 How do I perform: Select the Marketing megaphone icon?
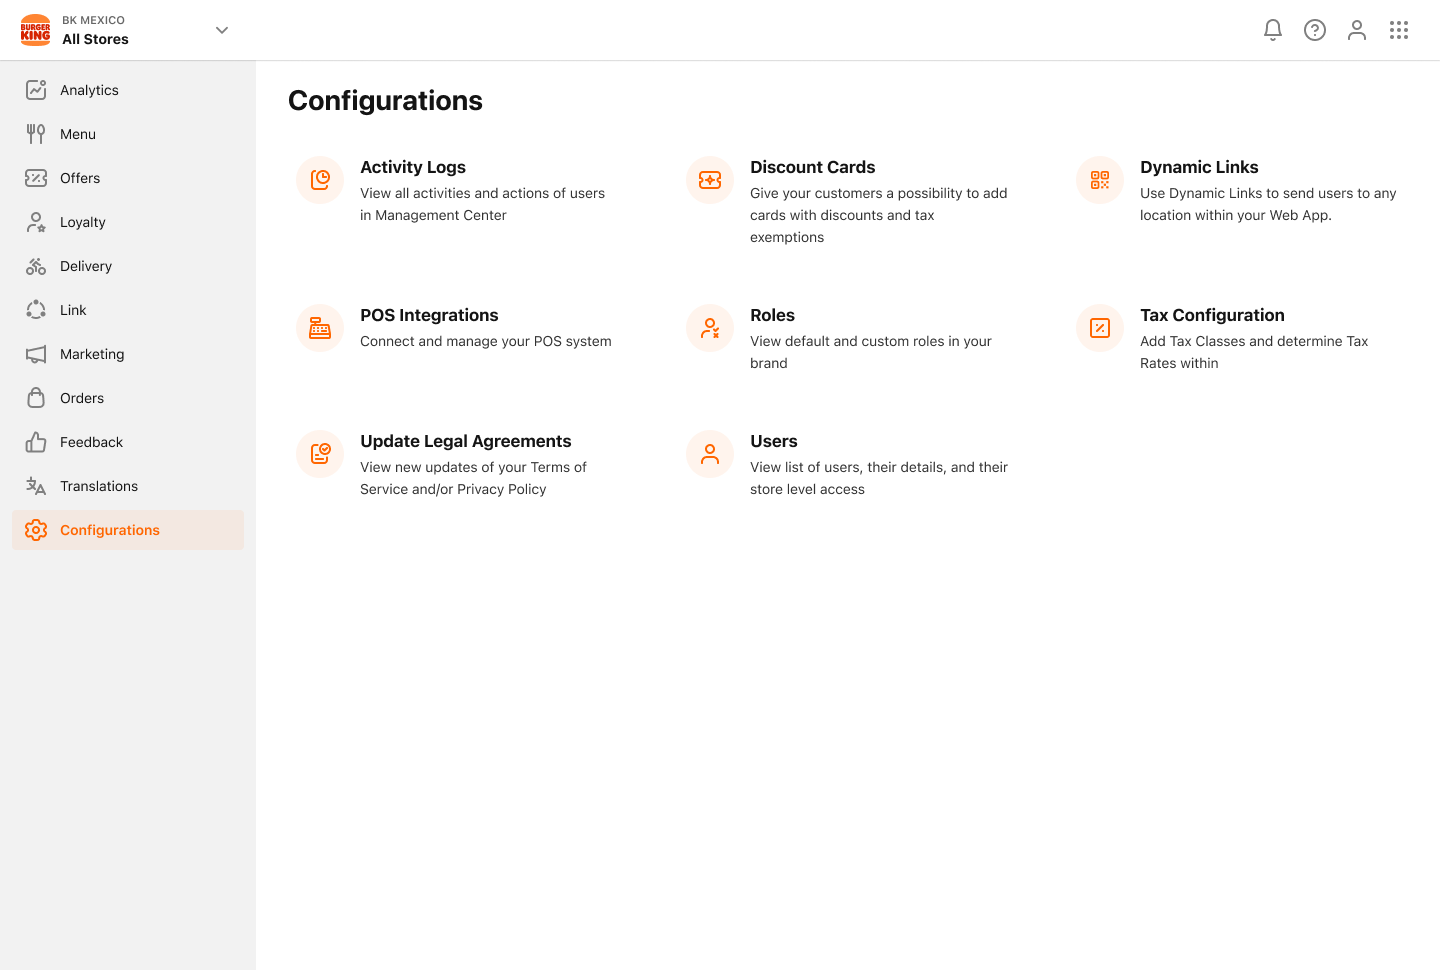pyautogui.click(x=36, y=354)
